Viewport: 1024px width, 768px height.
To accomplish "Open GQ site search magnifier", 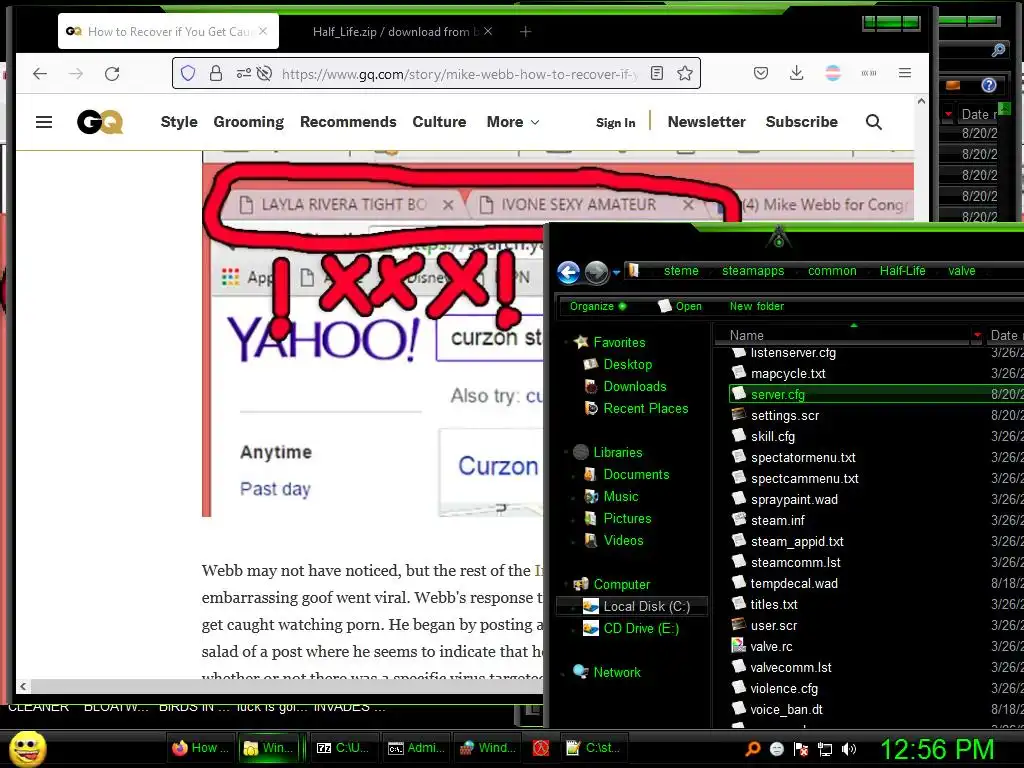I will pos(874,122).
